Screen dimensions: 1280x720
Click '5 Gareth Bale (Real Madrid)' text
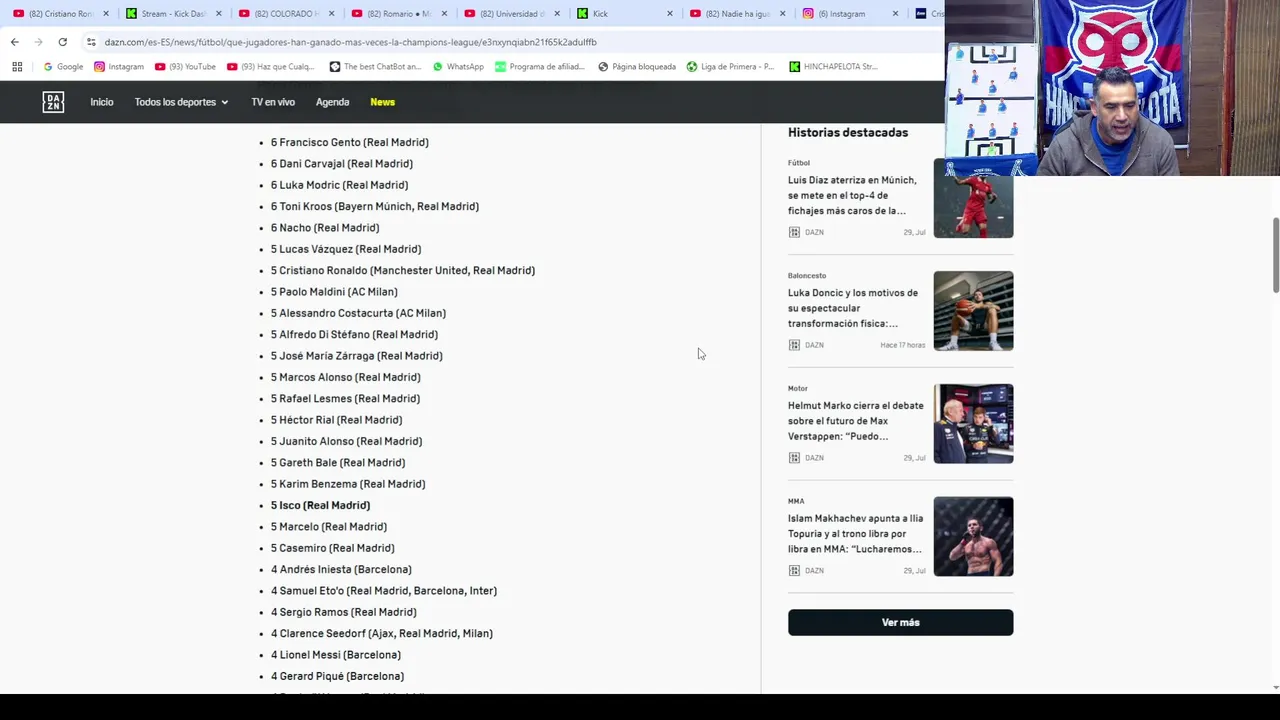(338, 463)
